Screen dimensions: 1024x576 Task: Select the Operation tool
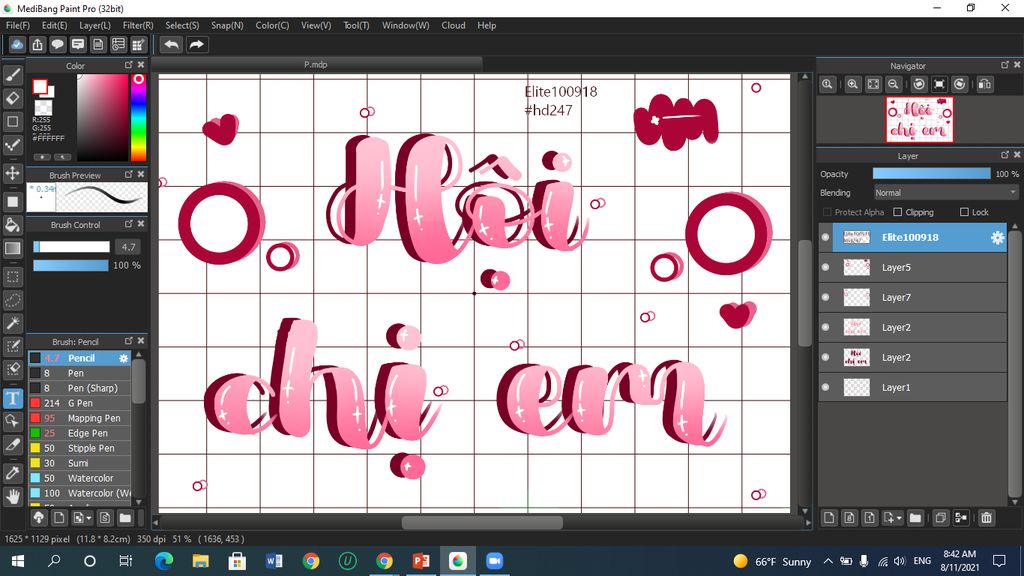click(x=12, y=421)
